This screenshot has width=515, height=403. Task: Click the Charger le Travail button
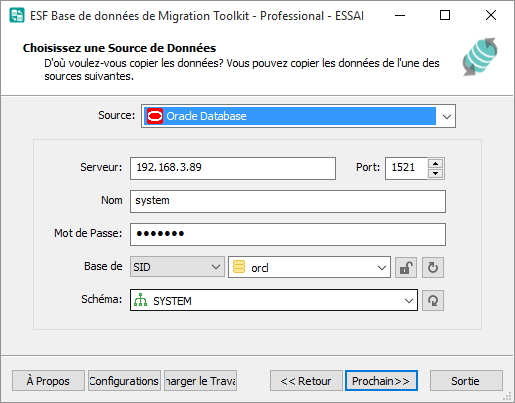200,380
